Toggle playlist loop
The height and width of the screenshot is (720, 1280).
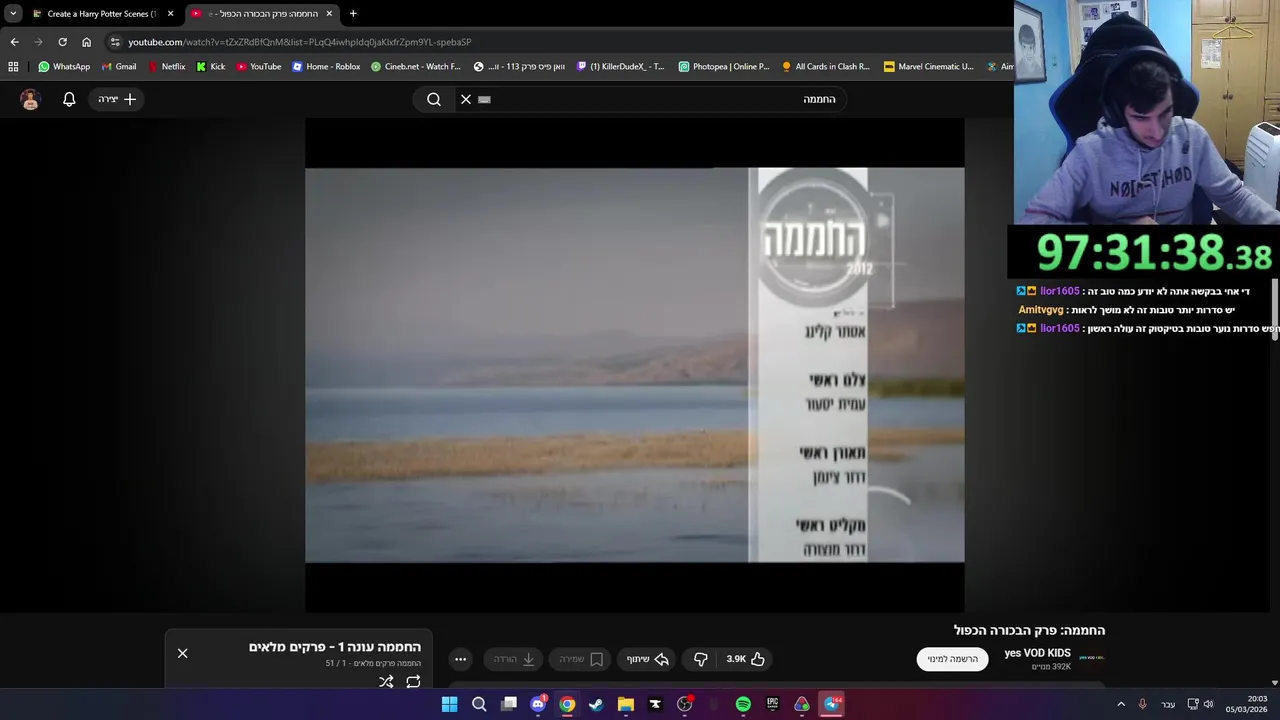click(x=413, y=682)
